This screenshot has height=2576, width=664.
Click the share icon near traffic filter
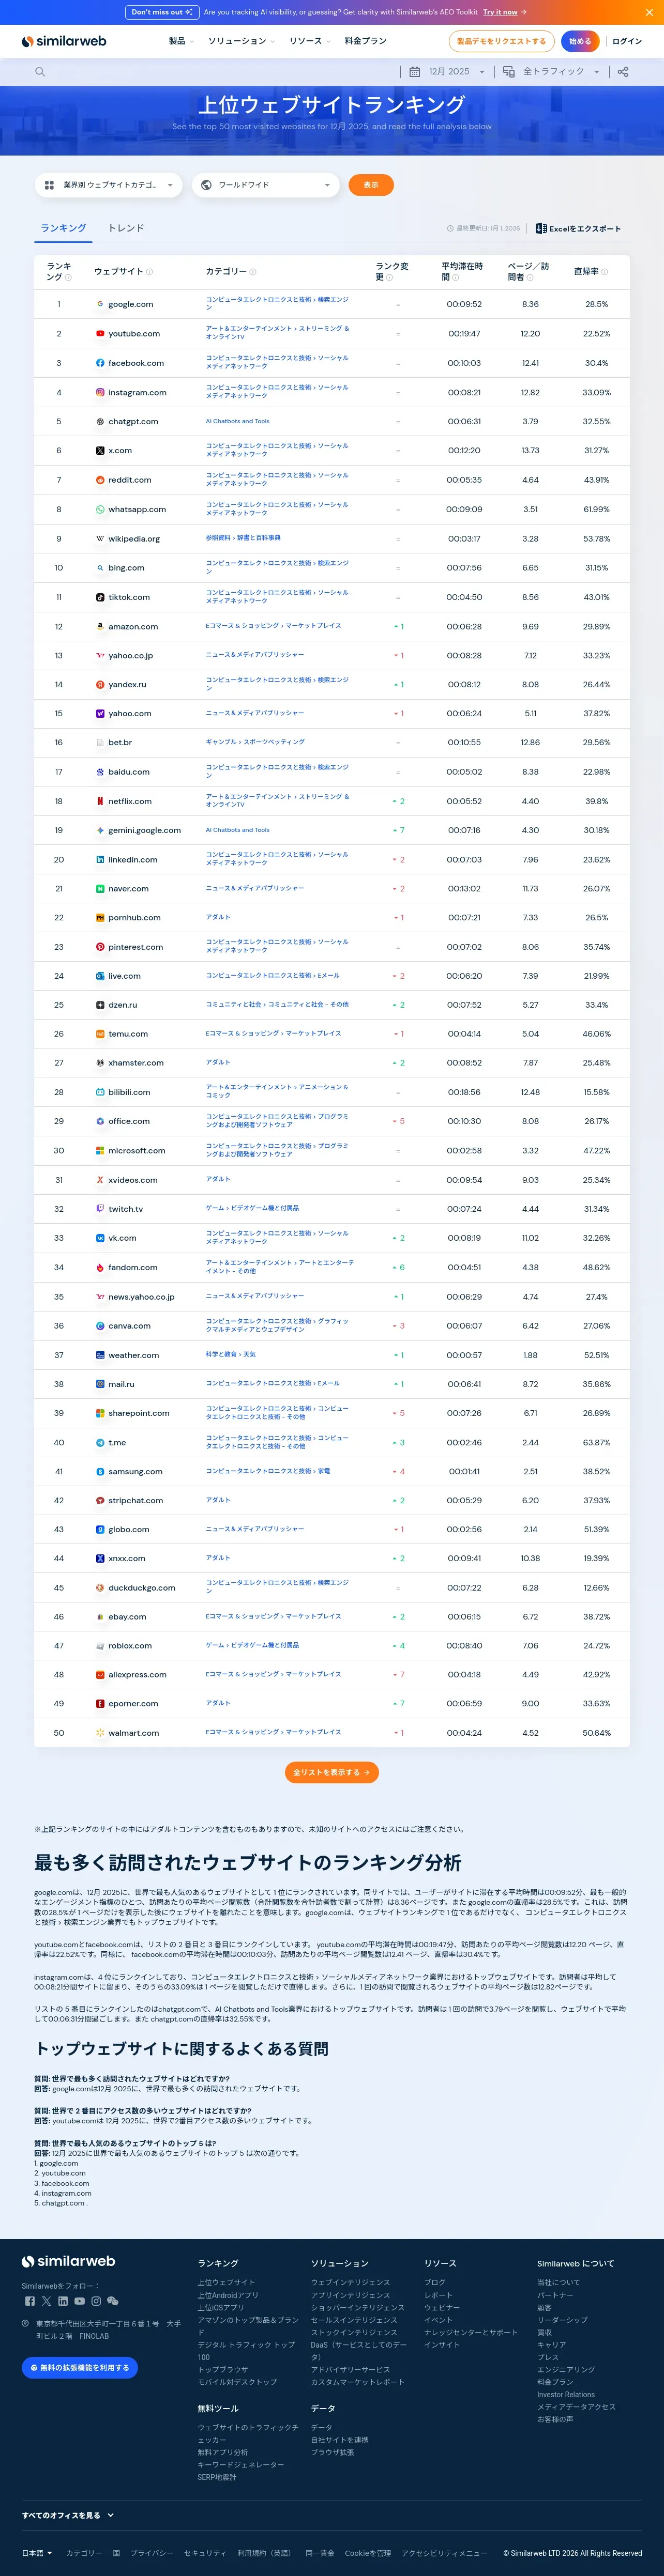(623, 72)
